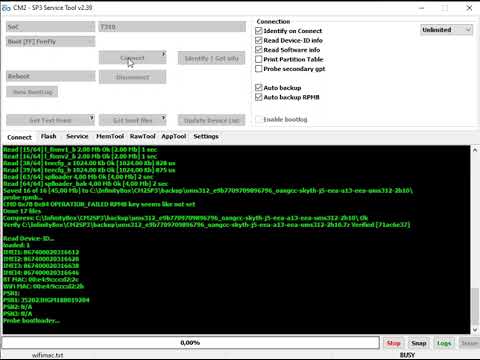Click the Snap button
480x360 pixels.
pyautogui.click(x=419, y=343)
